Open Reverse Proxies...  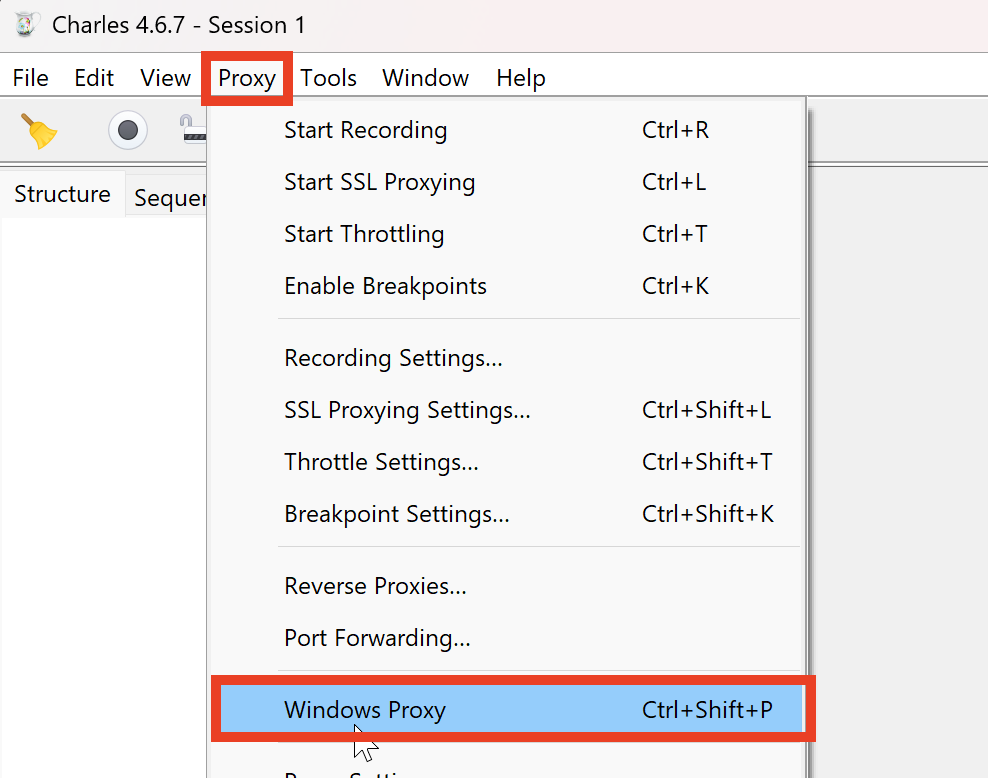pos(507,586)
